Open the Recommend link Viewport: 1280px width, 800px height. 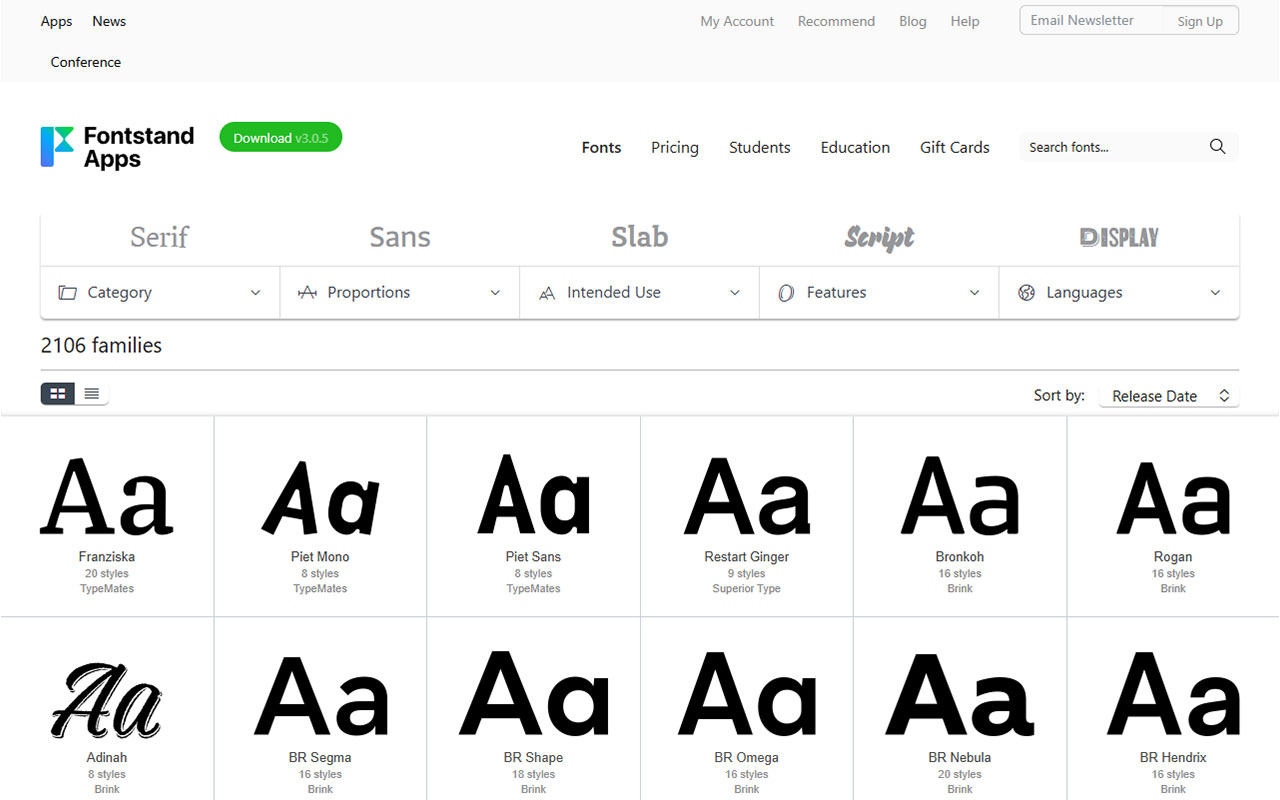click(836, 21)
